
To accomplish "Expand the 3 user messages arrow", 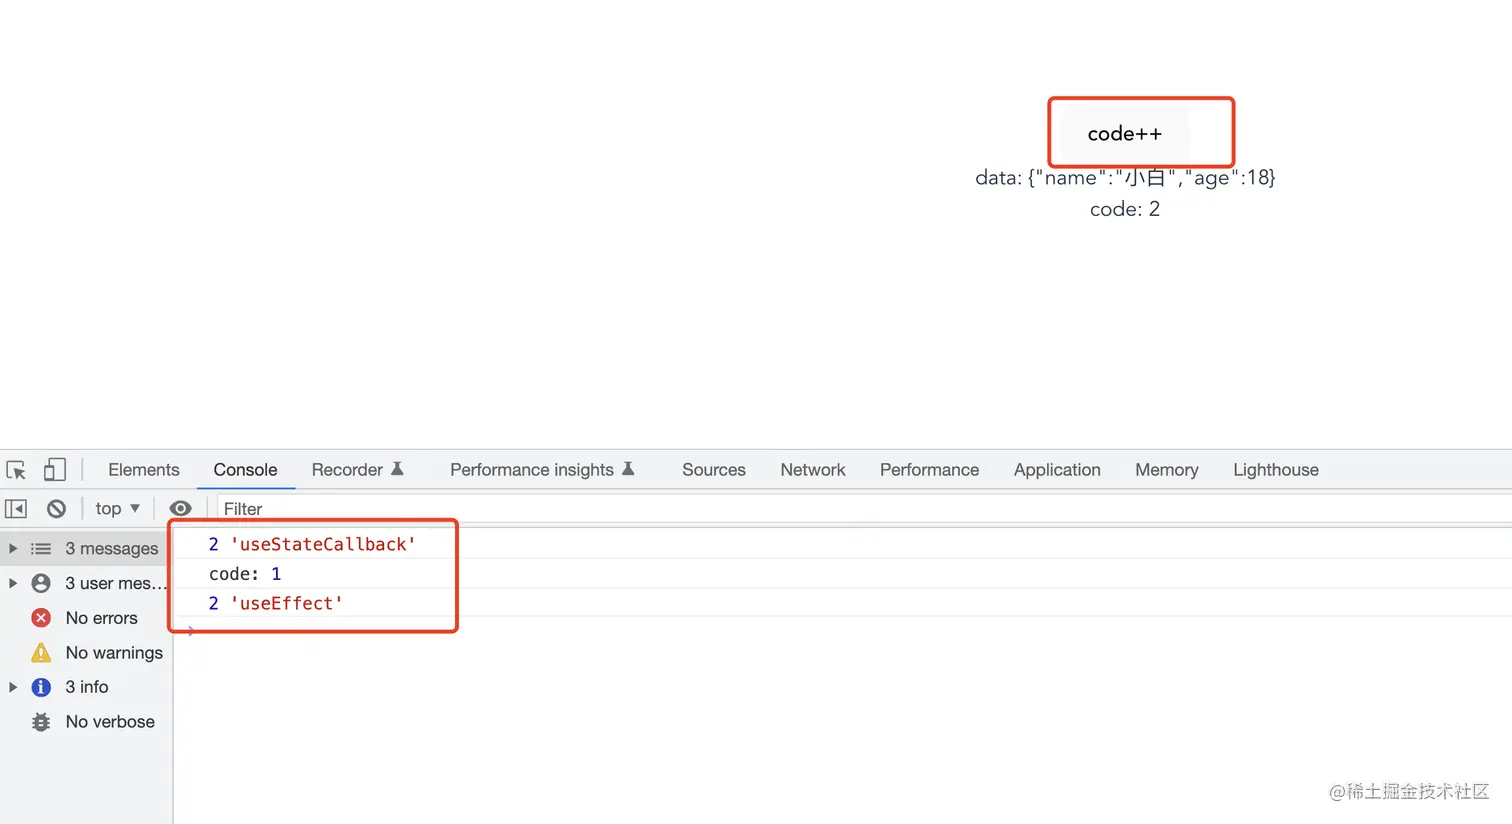I will pyautogui.click(x=13, y=583).
